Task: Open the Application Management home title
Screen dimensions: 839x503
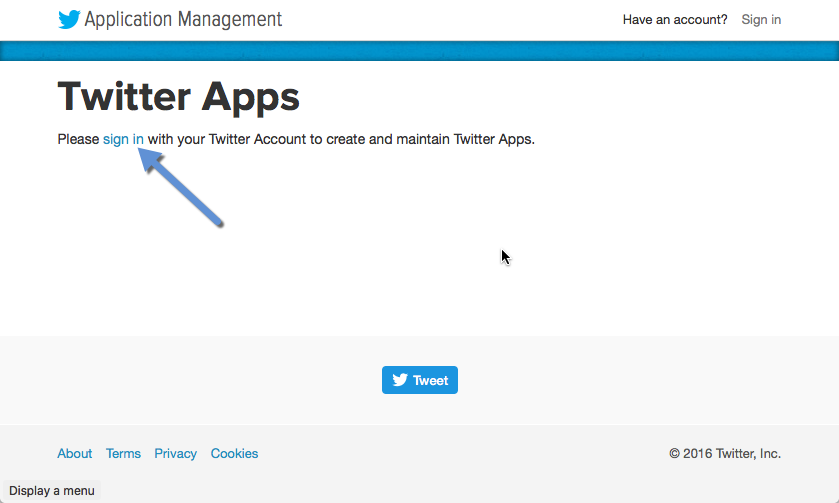Action: [183, 19]
